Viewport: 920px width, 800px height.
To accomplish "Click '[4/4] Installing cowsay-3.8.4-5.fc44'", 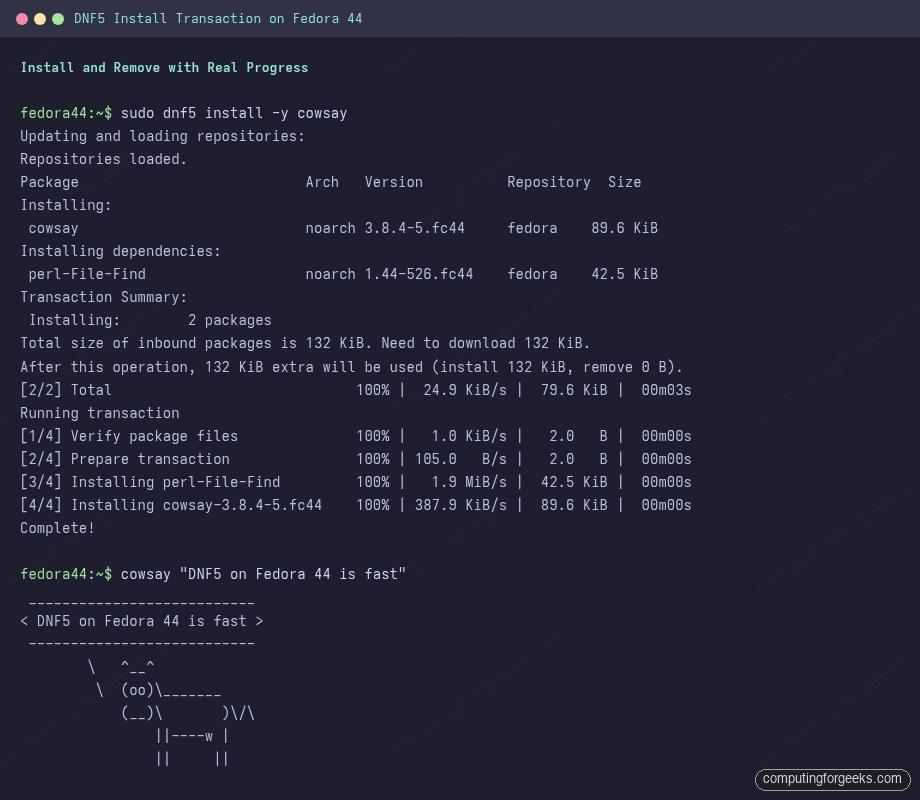I will (171, 505).
